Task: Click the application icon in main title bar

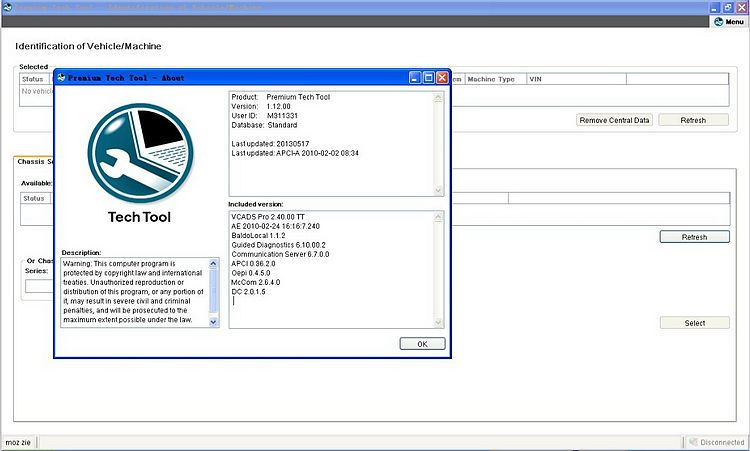Action: click(x=8, y=7)
